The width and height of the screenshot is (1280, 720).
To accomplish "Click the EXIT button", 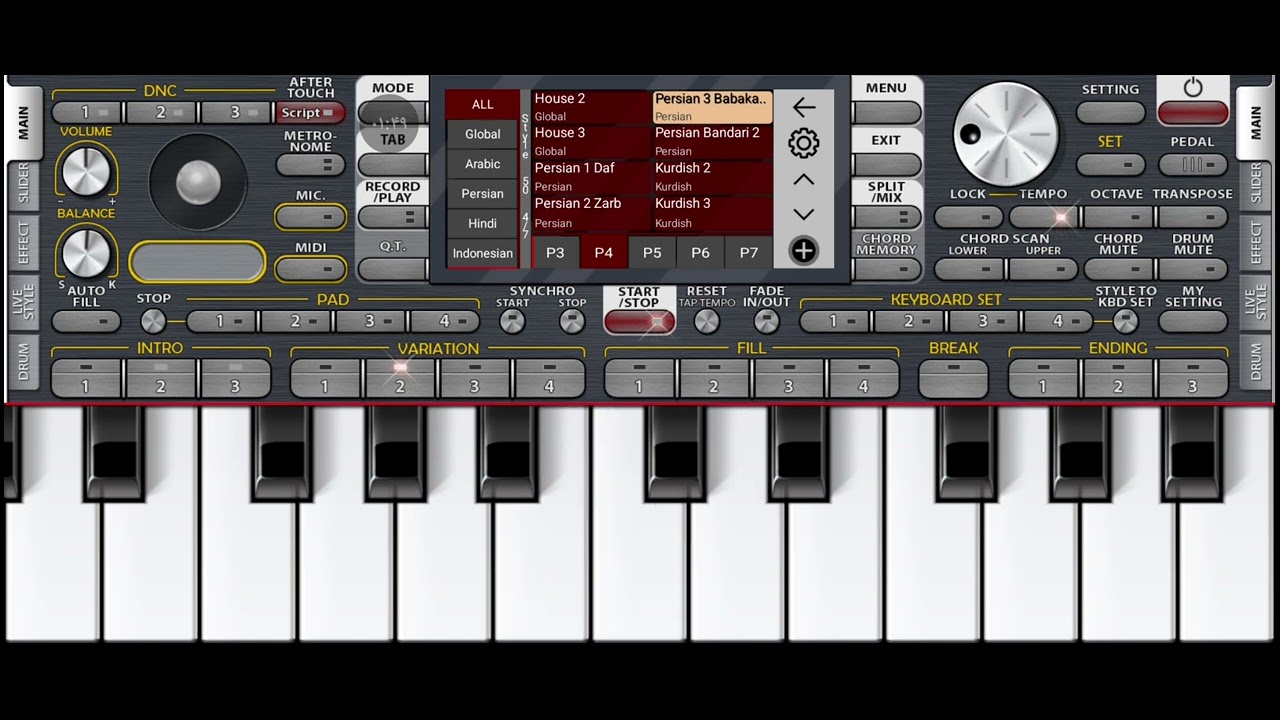I will pyautogui.click(x=886, y=165).
